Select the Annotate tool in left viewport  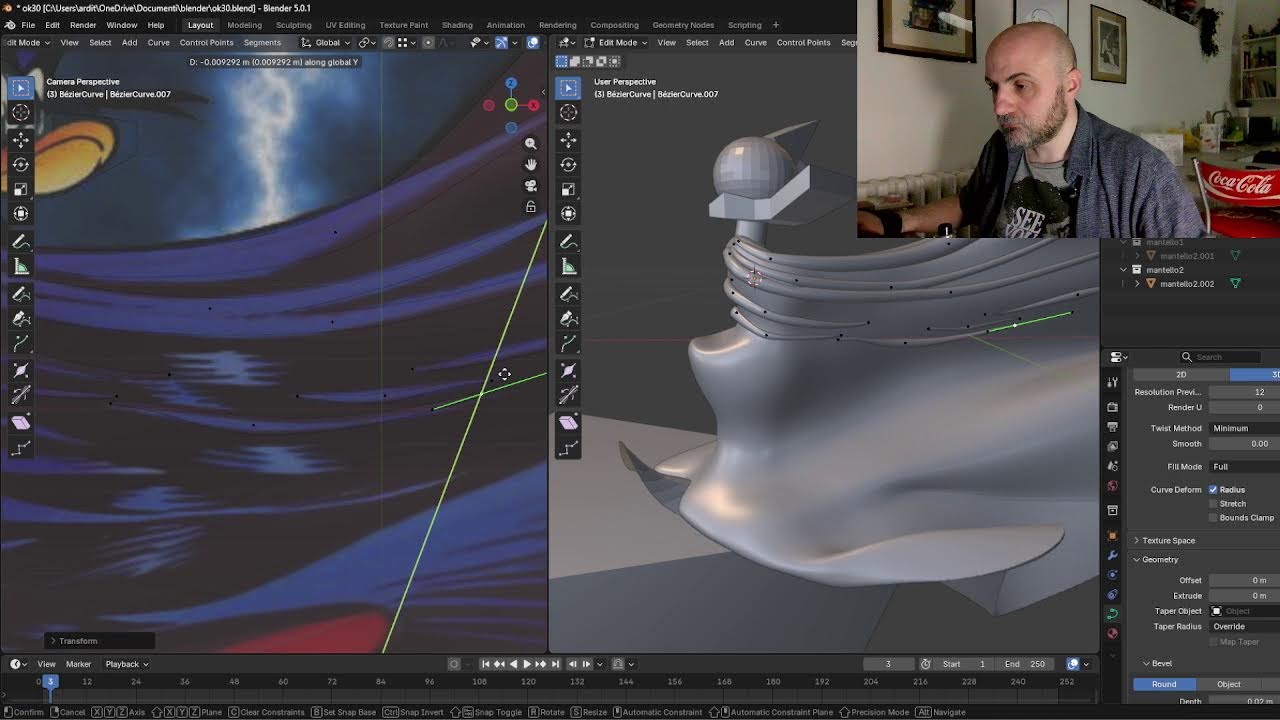pyautogui.click(x=21, y=242)
